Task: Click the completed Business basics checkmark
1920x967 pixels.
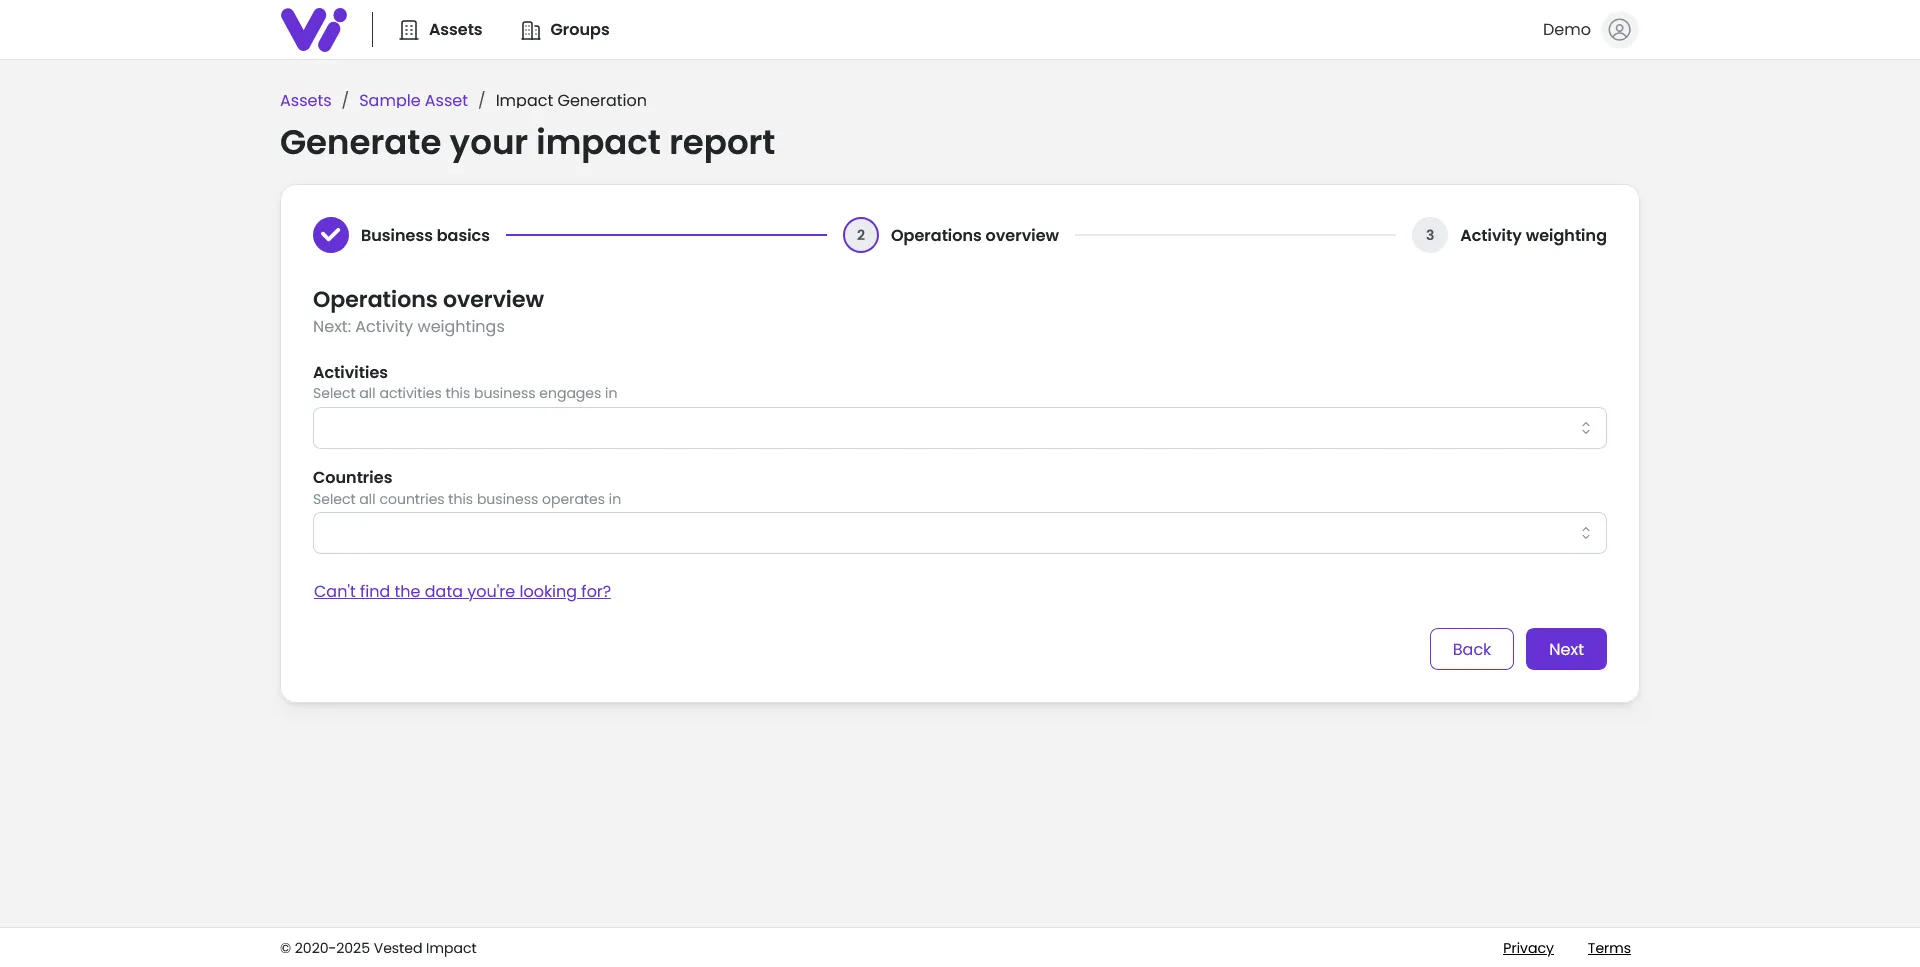Action: pos(330,235)
